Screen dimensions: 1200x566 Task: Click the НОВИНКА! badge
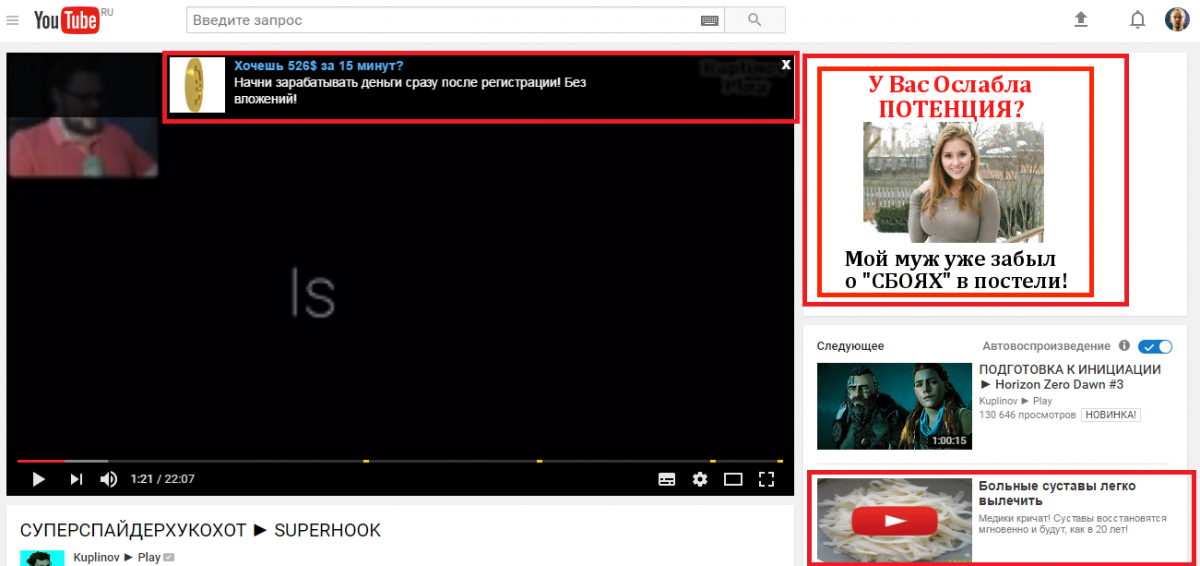click(1112, 414)
